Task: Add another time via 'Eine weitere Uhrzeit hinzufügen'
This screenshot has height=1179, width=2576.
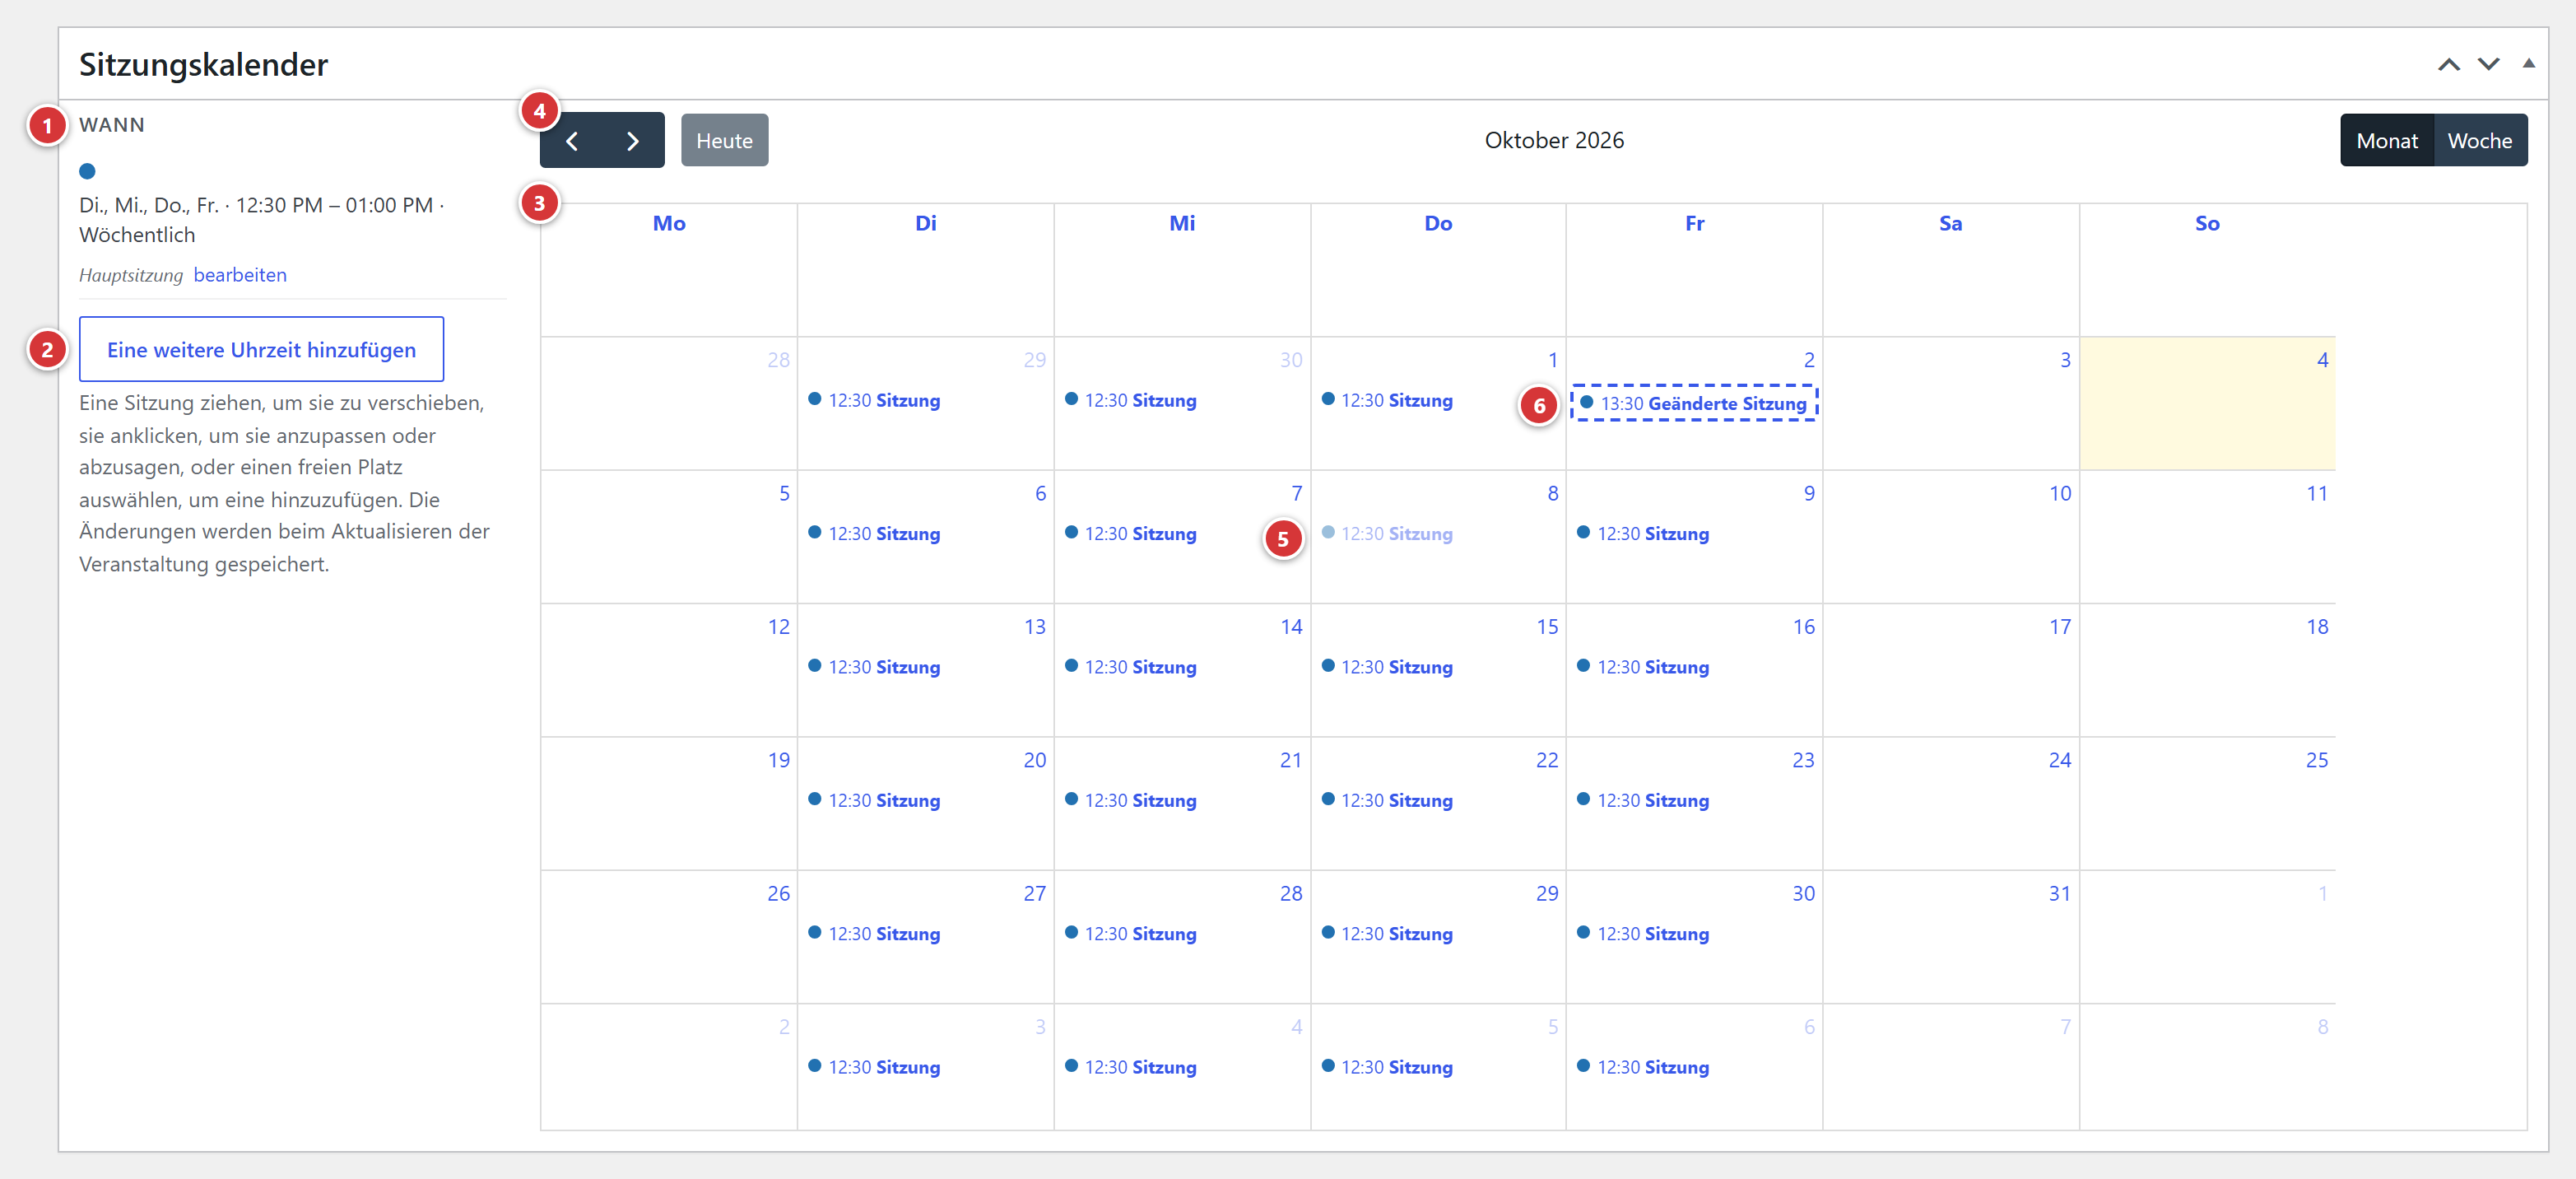Action: [x=261, y=350]
